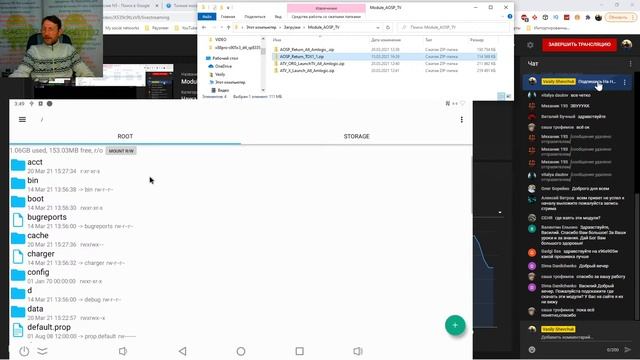Screen dimensions: 640x360
Task: Open the config folder
Action: click(241, 276)
